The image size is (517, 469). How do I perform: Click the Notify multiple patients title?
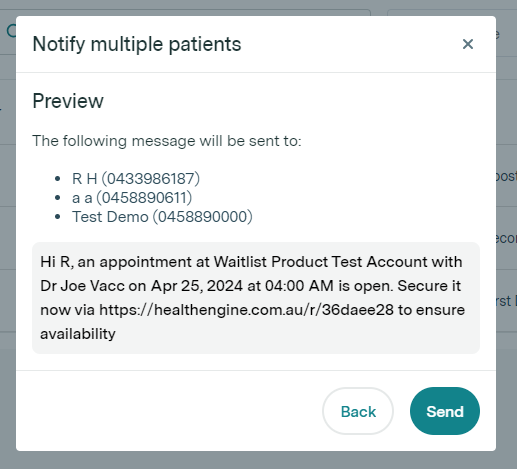pyautogui.click(x=137, y=44)
